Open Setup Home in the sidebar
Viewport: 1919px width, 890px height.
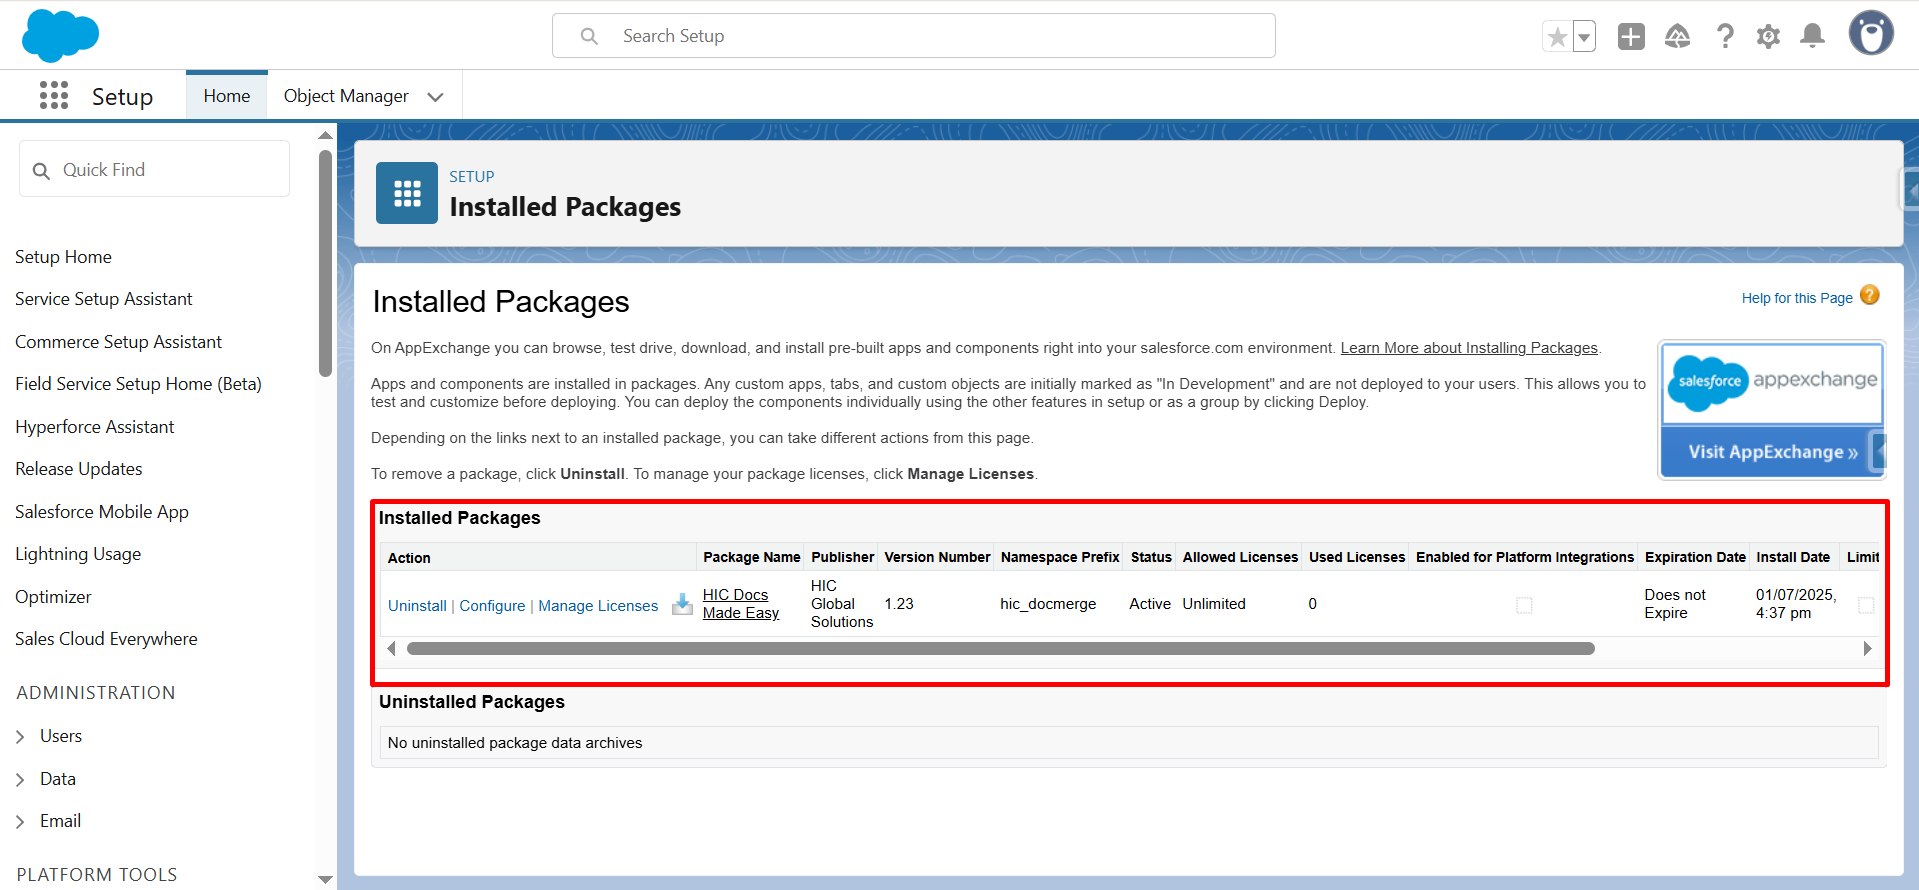click(63, 257)
